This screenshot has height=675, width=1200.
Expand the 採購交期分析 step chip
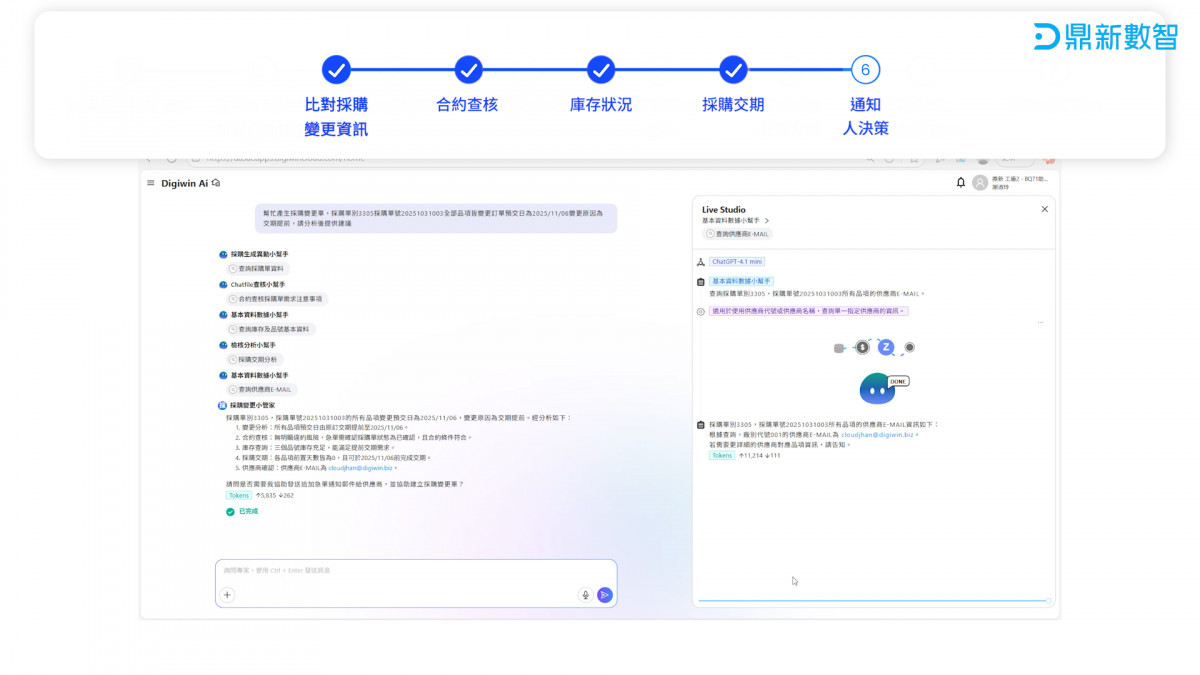pos(256,359)
